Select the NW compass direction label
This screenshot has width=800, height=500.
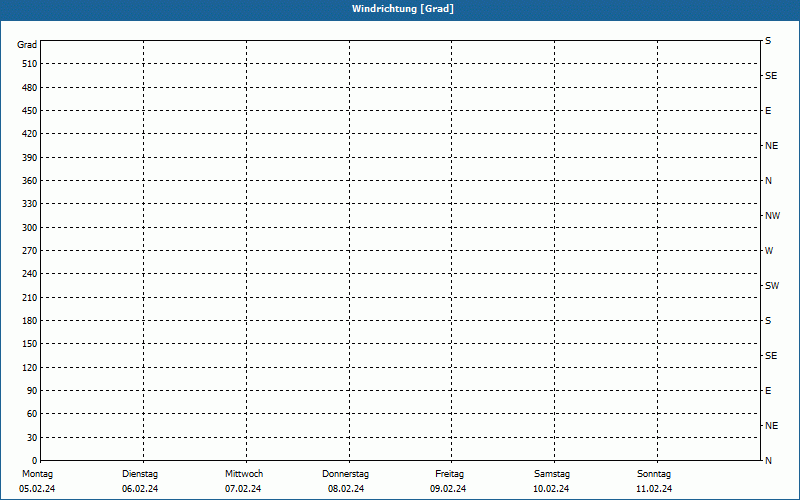click(x=772, y=216)
